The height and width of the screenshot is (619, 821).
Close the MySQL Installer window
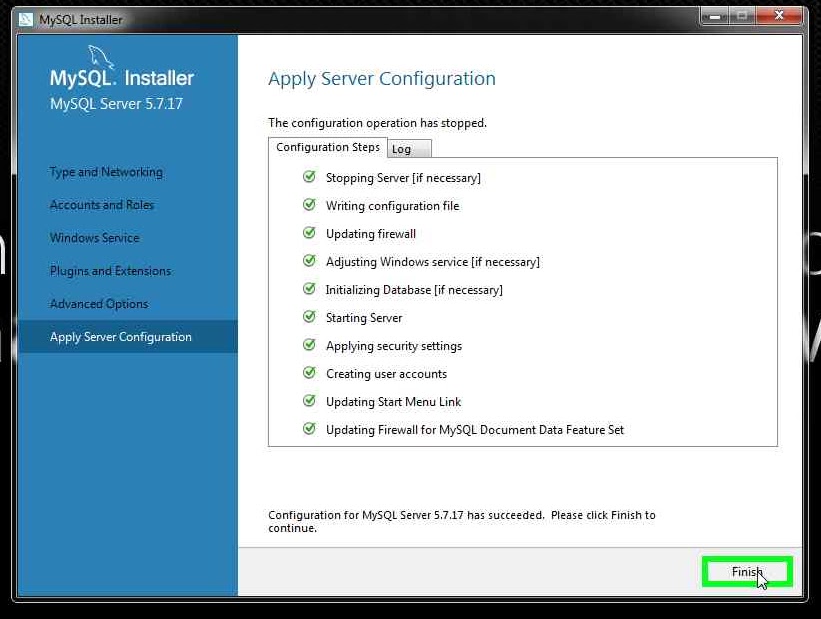(x=779, y=16)
